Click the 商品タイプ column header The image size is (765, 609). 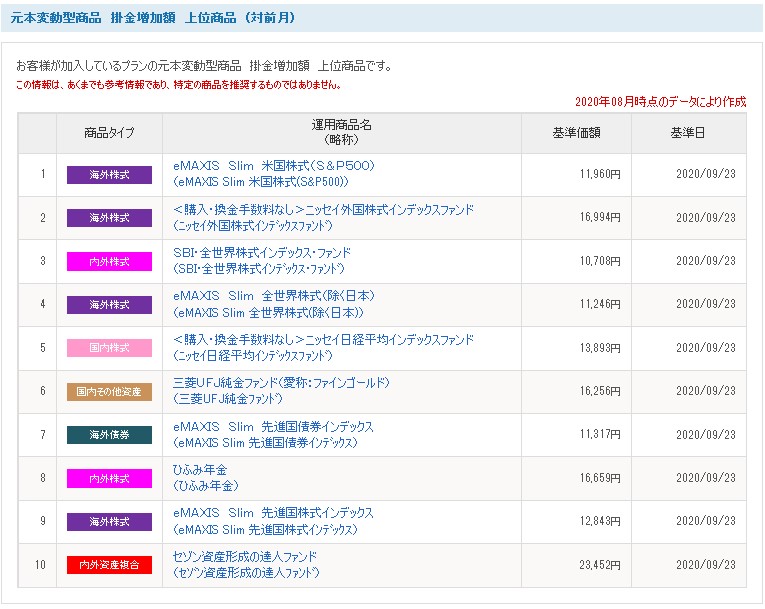coord(109,133)
